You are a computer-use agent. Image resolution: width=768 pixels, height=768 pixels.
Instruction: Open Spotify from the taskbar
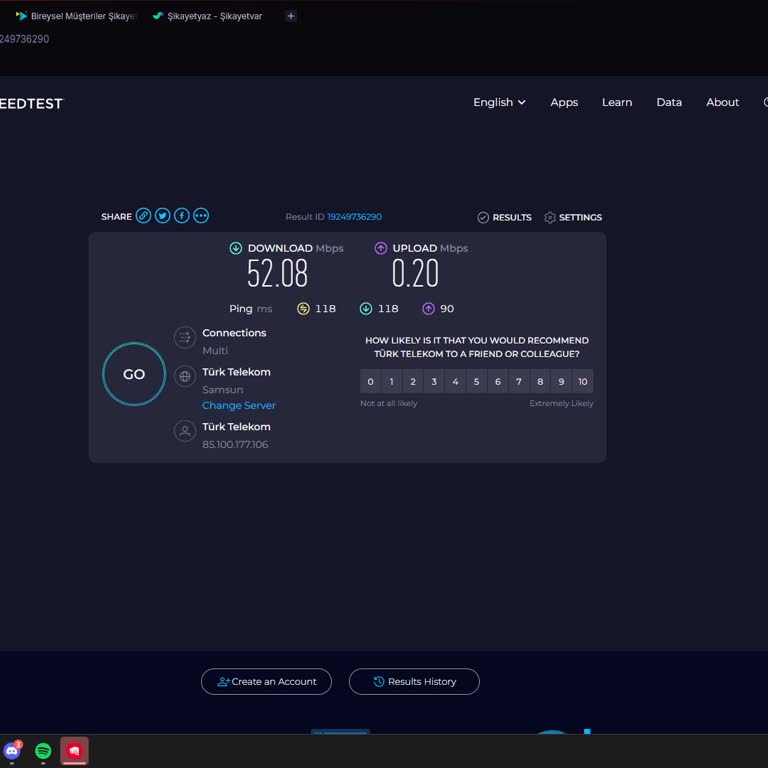(43, 750)
